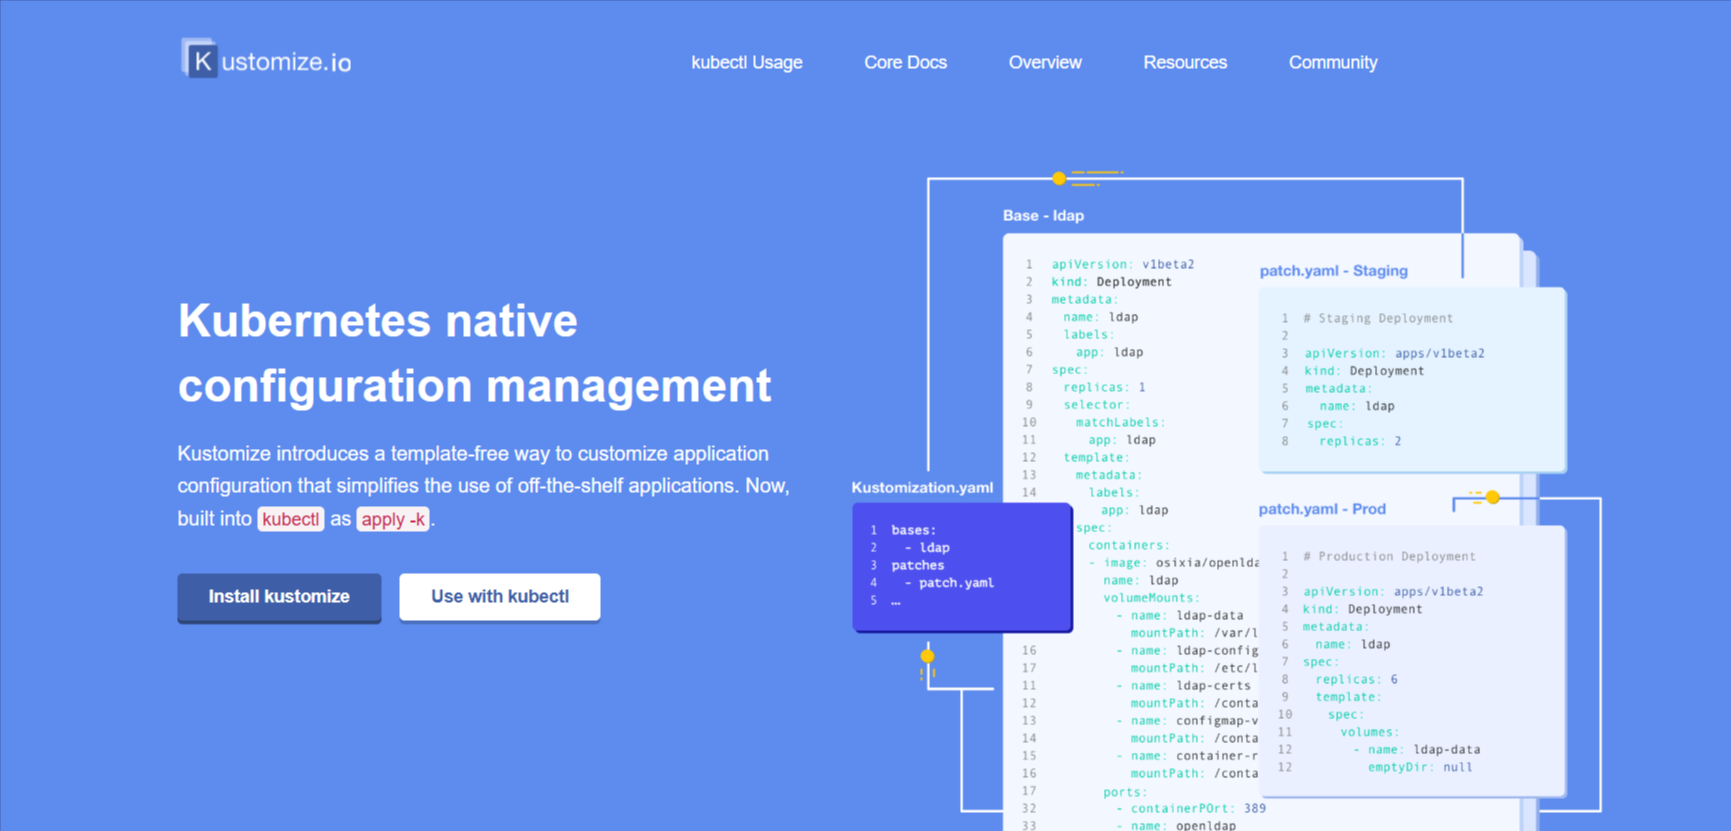Click 'replicas: 1' in the Base code
Viewport: 1731px width, 831px height.
coord(1104,387)
